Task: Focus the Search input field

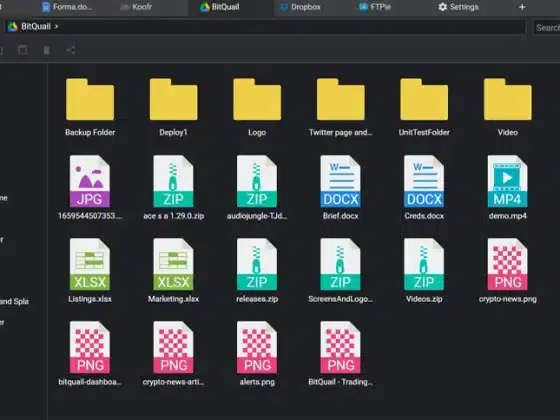Action: pyautogui.click(x=546, y=28)
